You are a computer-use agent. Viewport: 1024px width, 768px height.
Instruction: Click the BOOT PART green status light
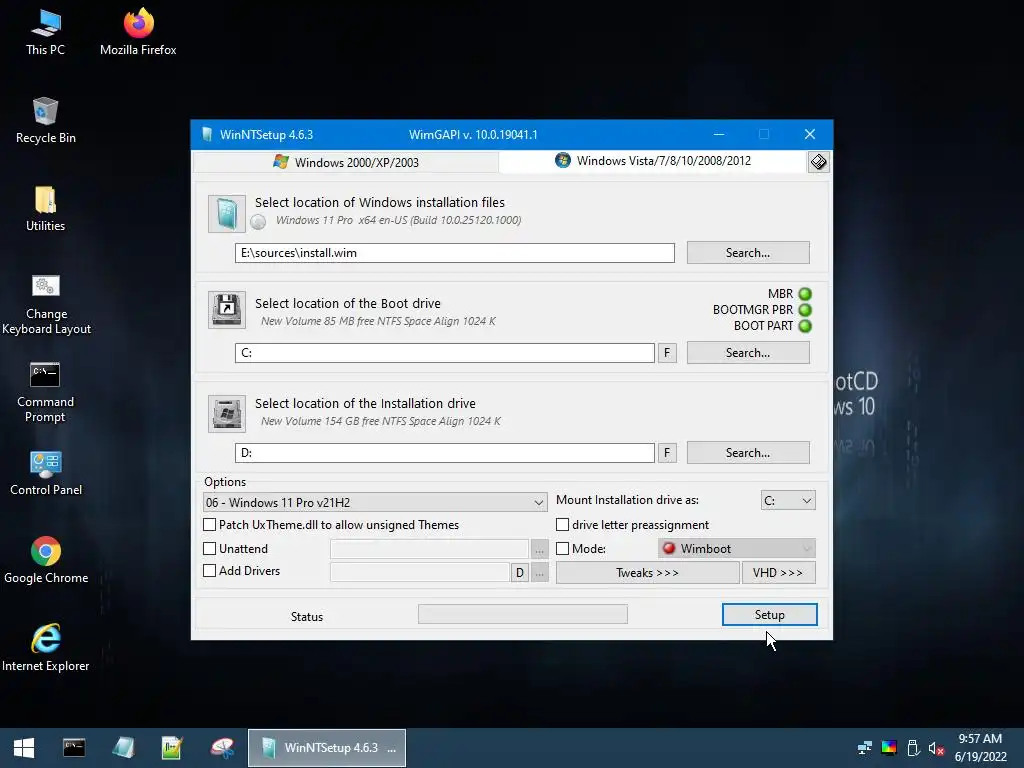tap(805, 325)
